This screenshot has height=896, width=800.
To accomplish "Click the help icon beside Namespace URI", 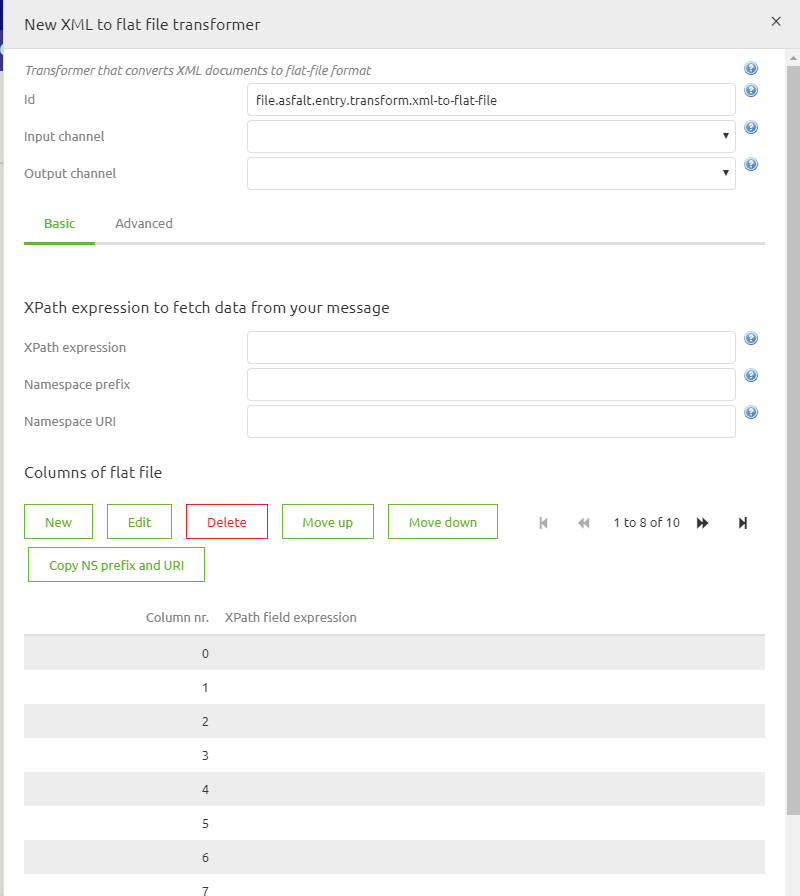I will 751,411.
